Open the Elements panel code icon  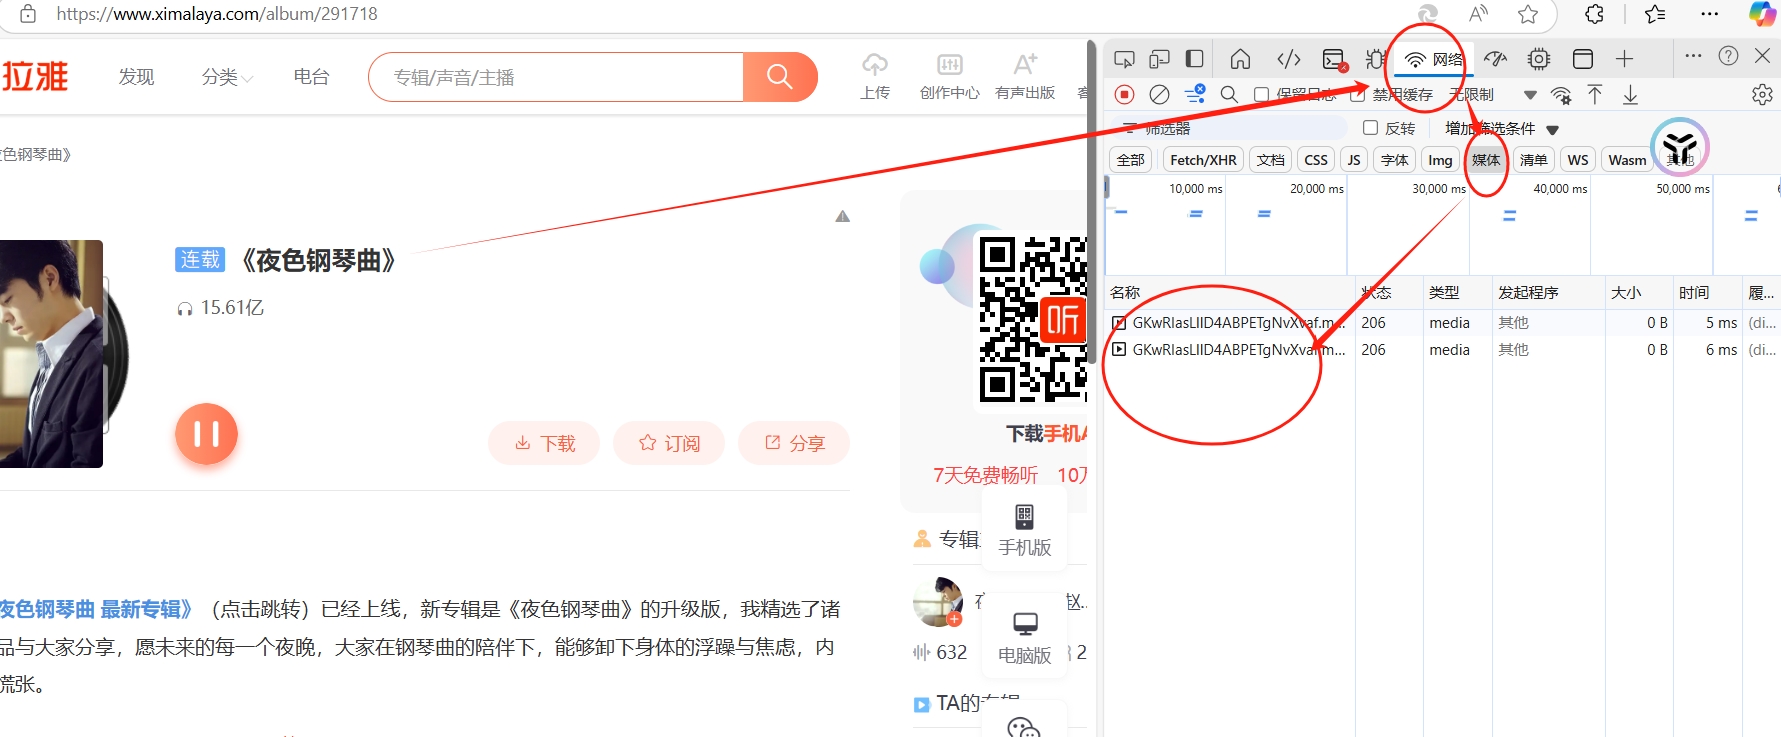[x=1289, y=59]
